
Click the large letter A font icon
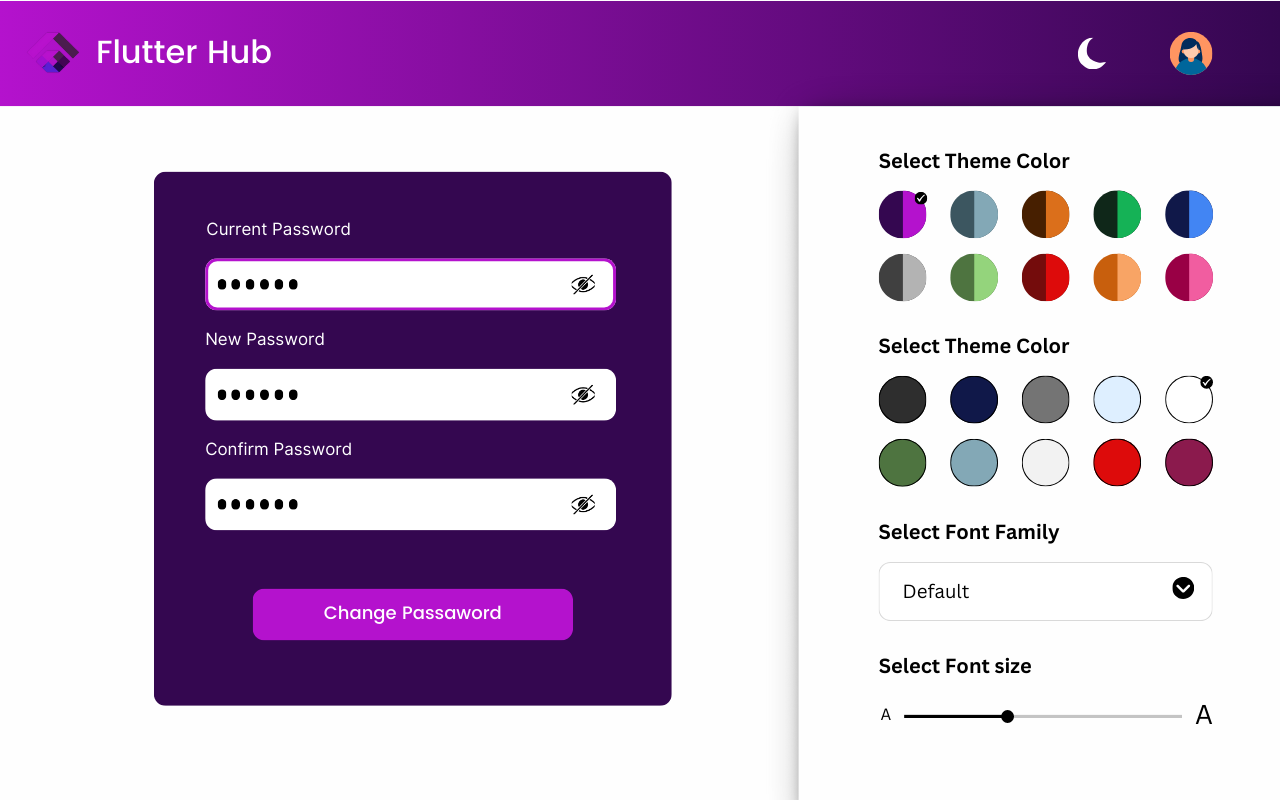pyautogui.click(x=1204, y=715)
